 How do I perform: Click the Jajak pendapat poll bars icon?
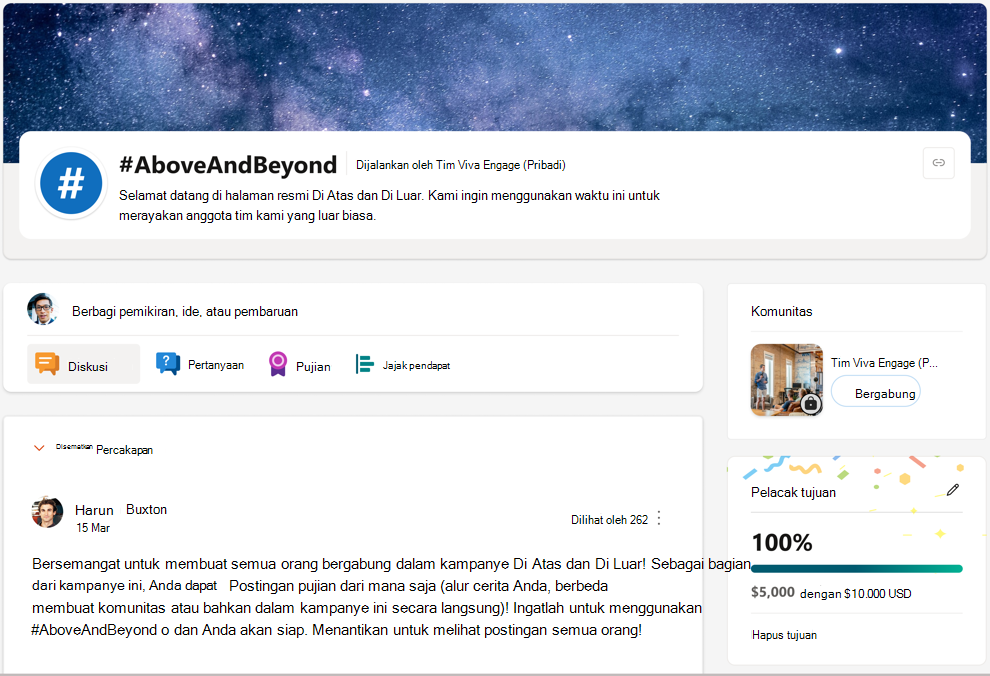click(x=364, y=364)
